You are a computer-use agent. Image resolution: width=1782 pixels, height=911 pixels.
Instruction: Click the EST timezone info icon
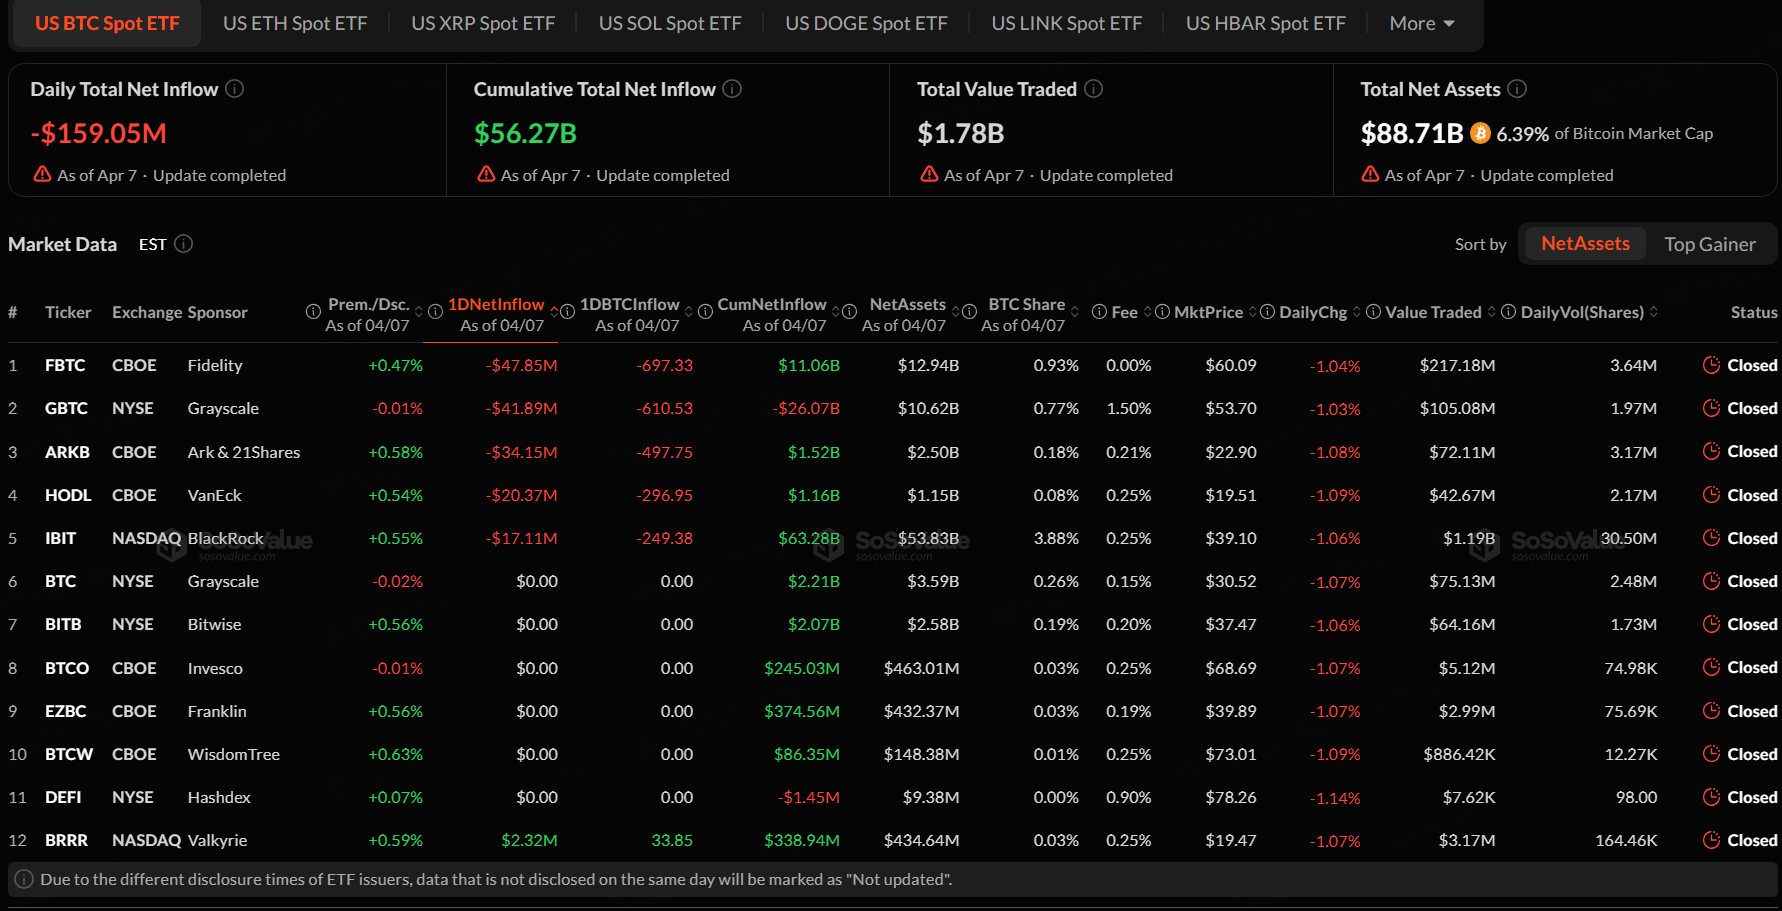coord(184,244)
